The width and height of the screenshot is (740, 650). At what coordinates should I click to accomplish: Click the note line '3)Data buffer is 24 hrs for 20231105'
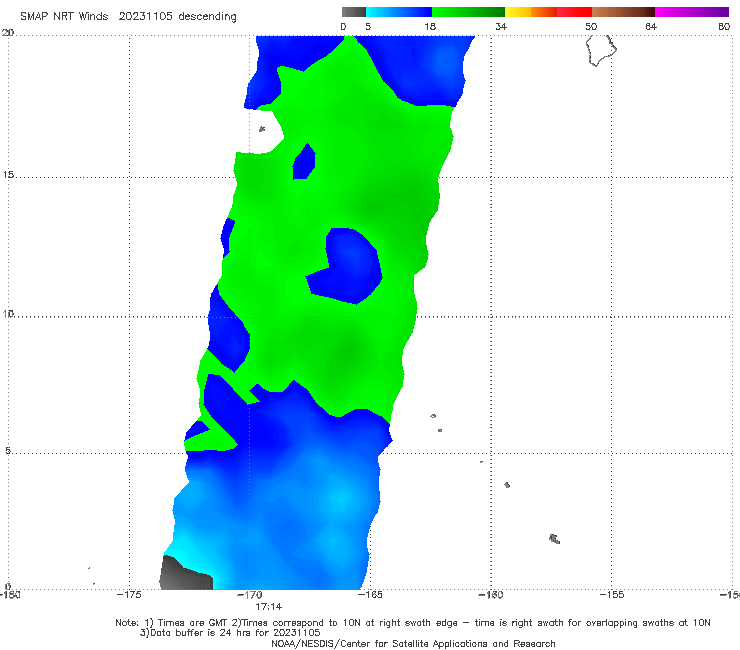(230, 633)
